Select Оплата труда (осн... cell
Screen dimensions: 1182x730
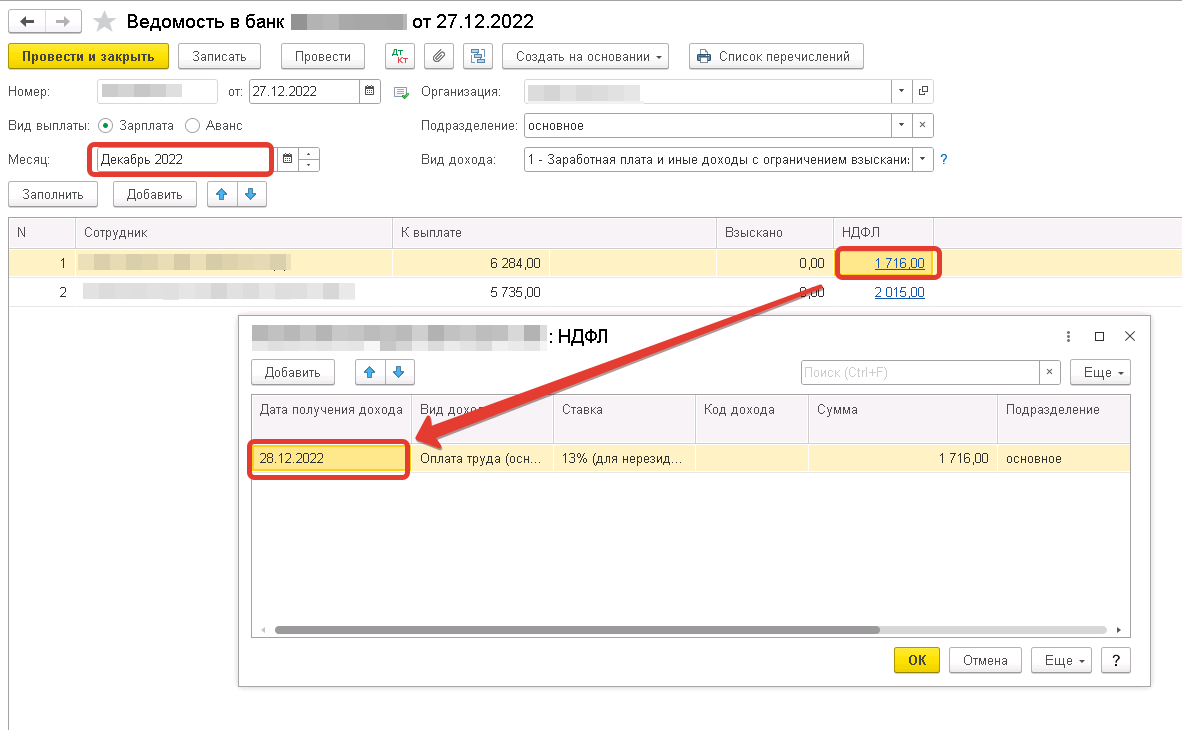[x=482, y=458]
